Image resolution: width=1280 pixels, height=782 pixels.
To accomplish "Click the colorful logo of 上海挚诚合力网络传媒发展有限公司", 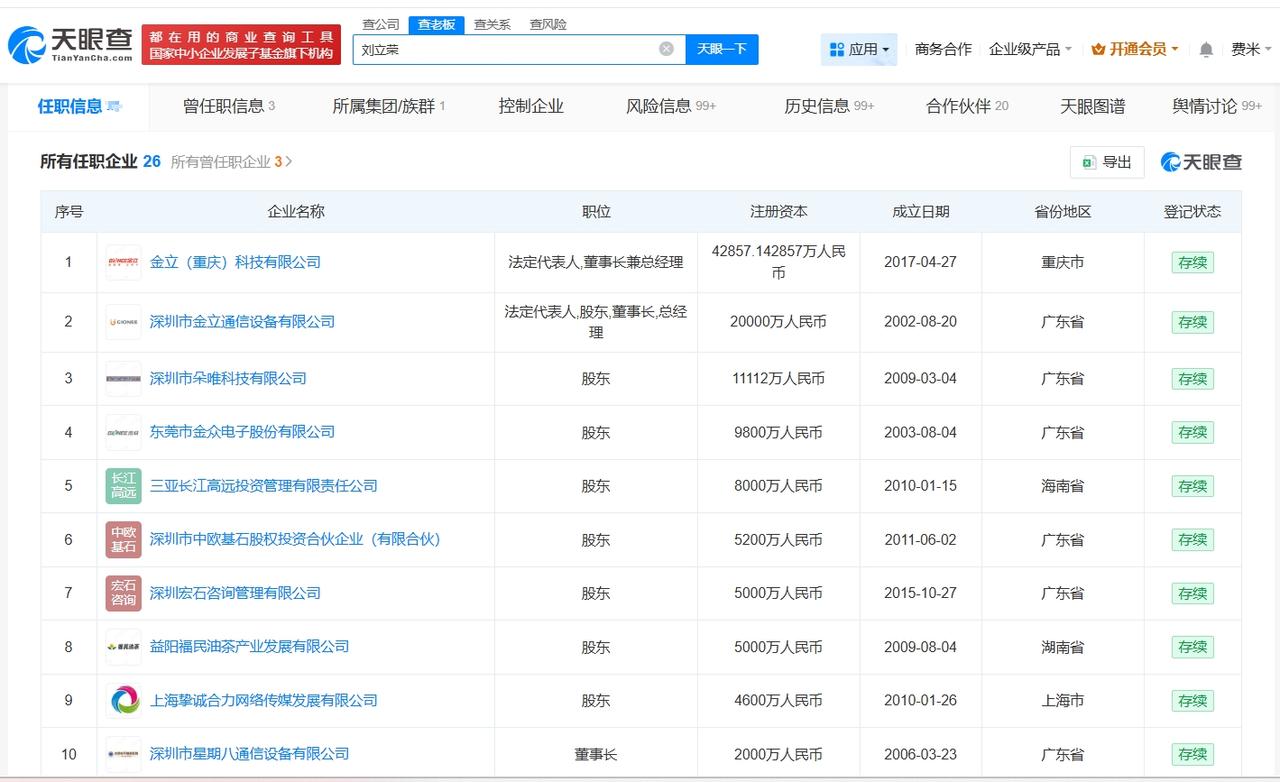I will pyautogui.click(x=122, y=700).
